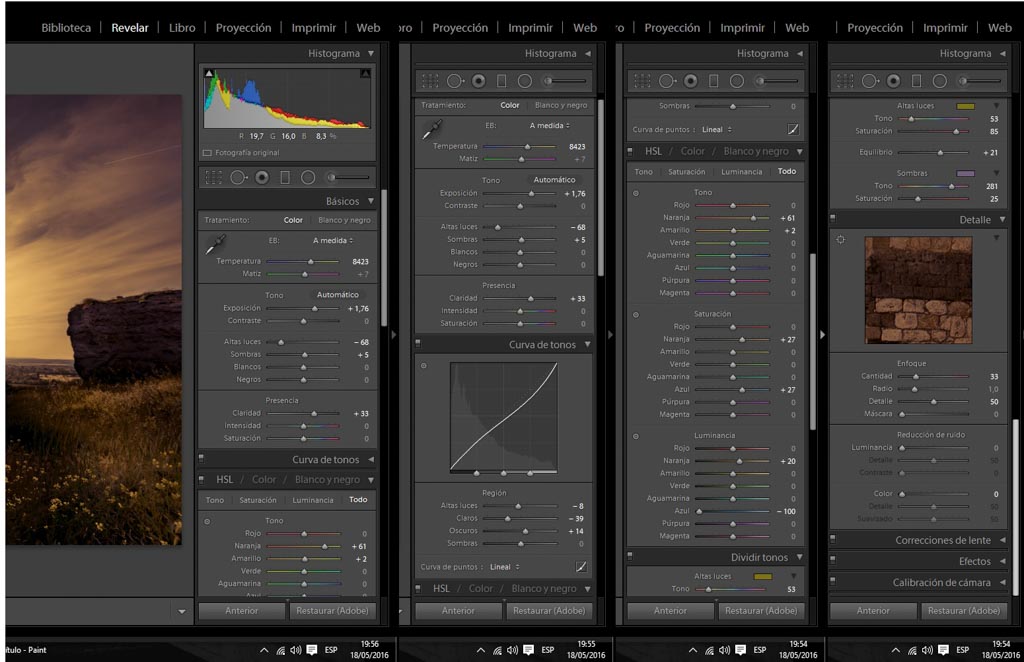Click Restaurar (Adobe) in the rightmost panel
The width and height of the screenshot is (1024, 662).
[963, 610]
